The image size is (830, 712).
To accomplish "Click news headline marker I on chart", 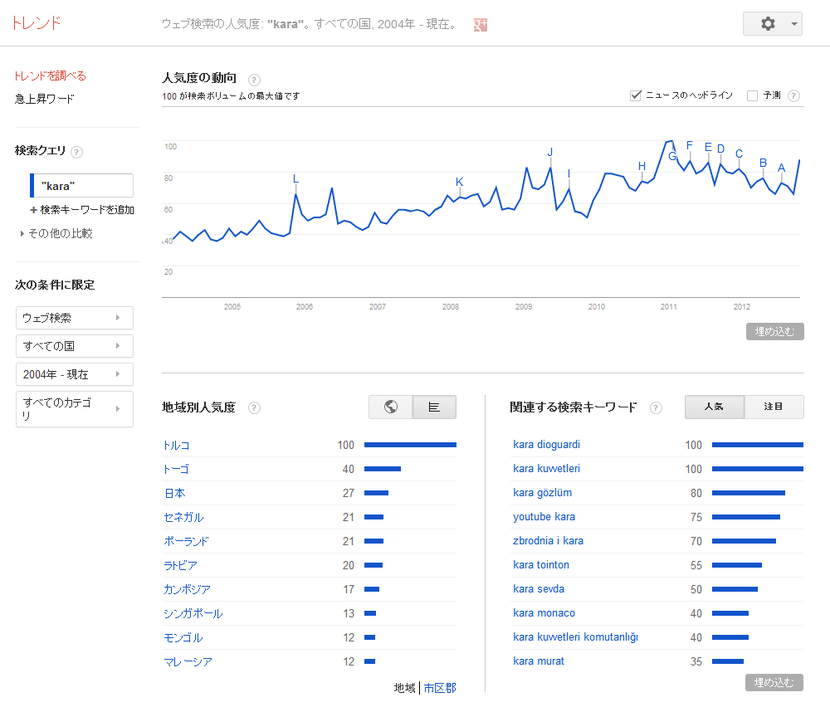I will 569,174.
